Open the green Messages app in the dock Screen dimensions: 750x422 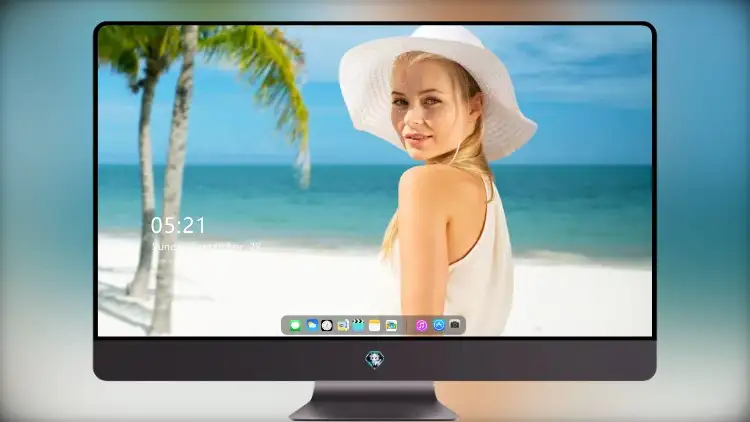(x=295, y=325)
